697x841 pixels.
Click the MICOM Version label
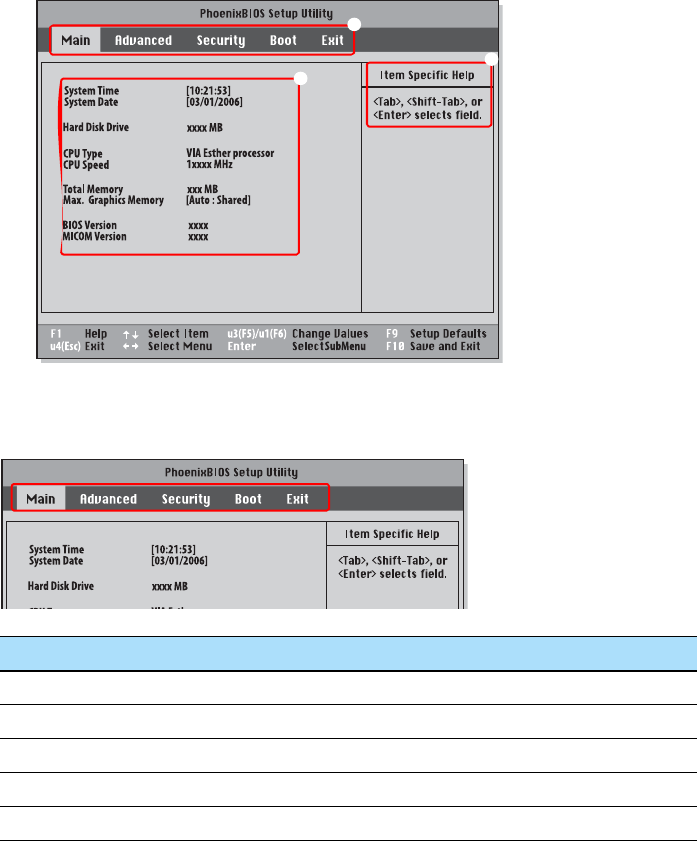tap(94, 237)
